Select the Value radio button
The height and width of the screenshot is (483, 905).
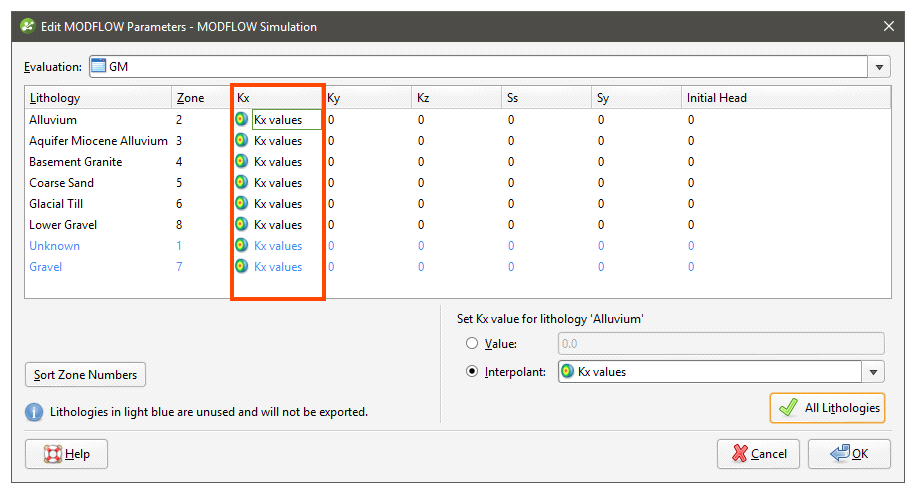point(472,343)
